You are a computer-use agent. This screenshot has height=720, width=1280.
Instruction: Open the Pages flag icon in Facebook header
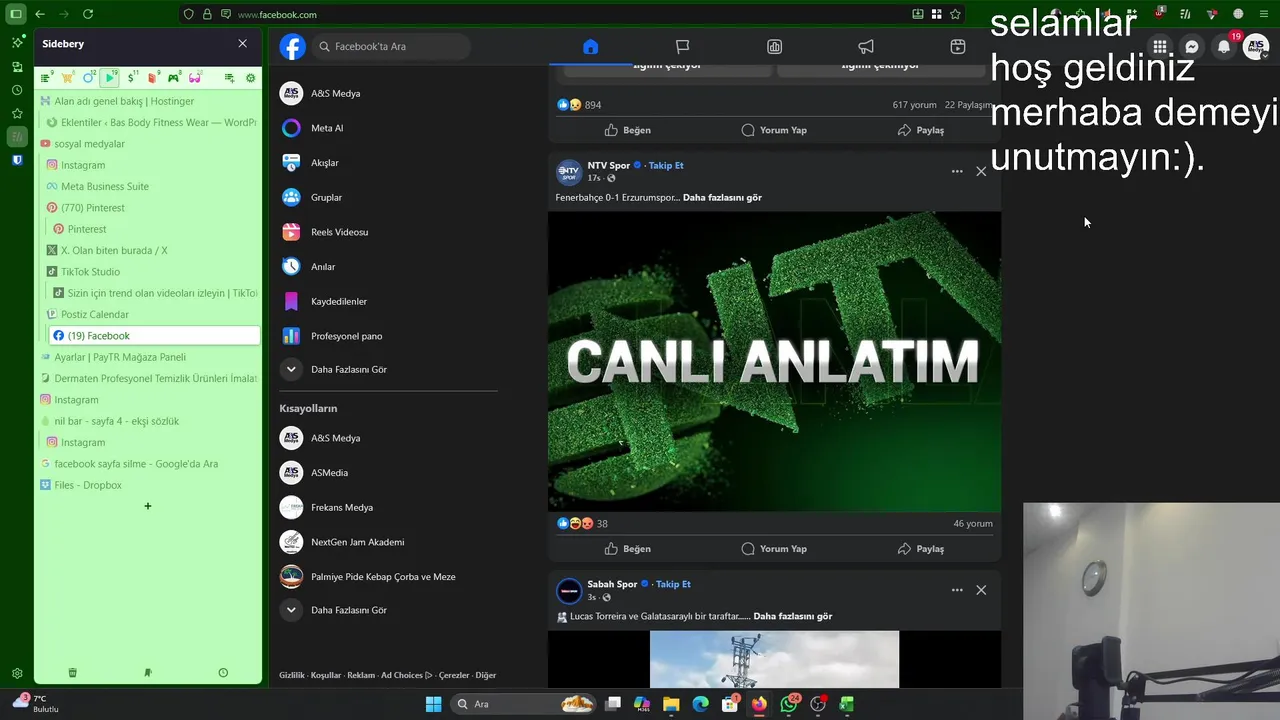[682, 46]
